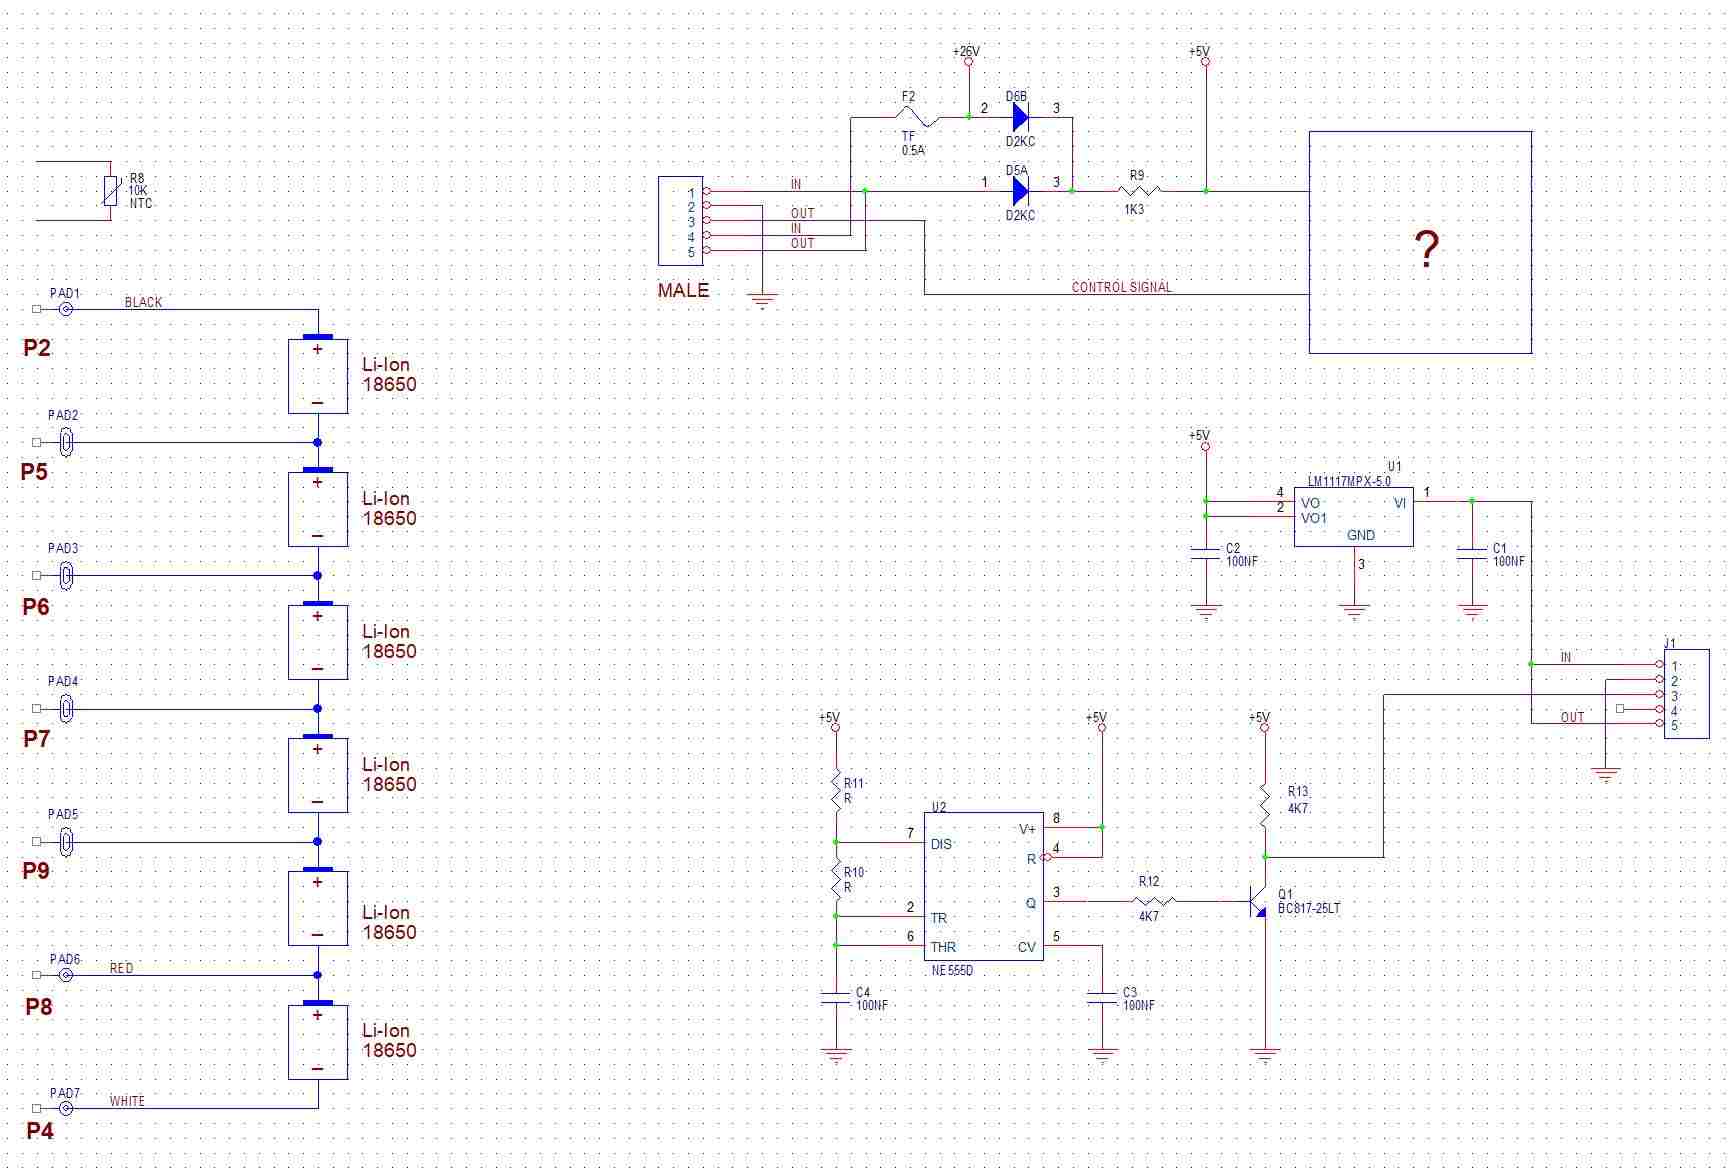Click the VI pin label on the LM1117
Viewport: 1728px width, 1171px height.
1400,503
